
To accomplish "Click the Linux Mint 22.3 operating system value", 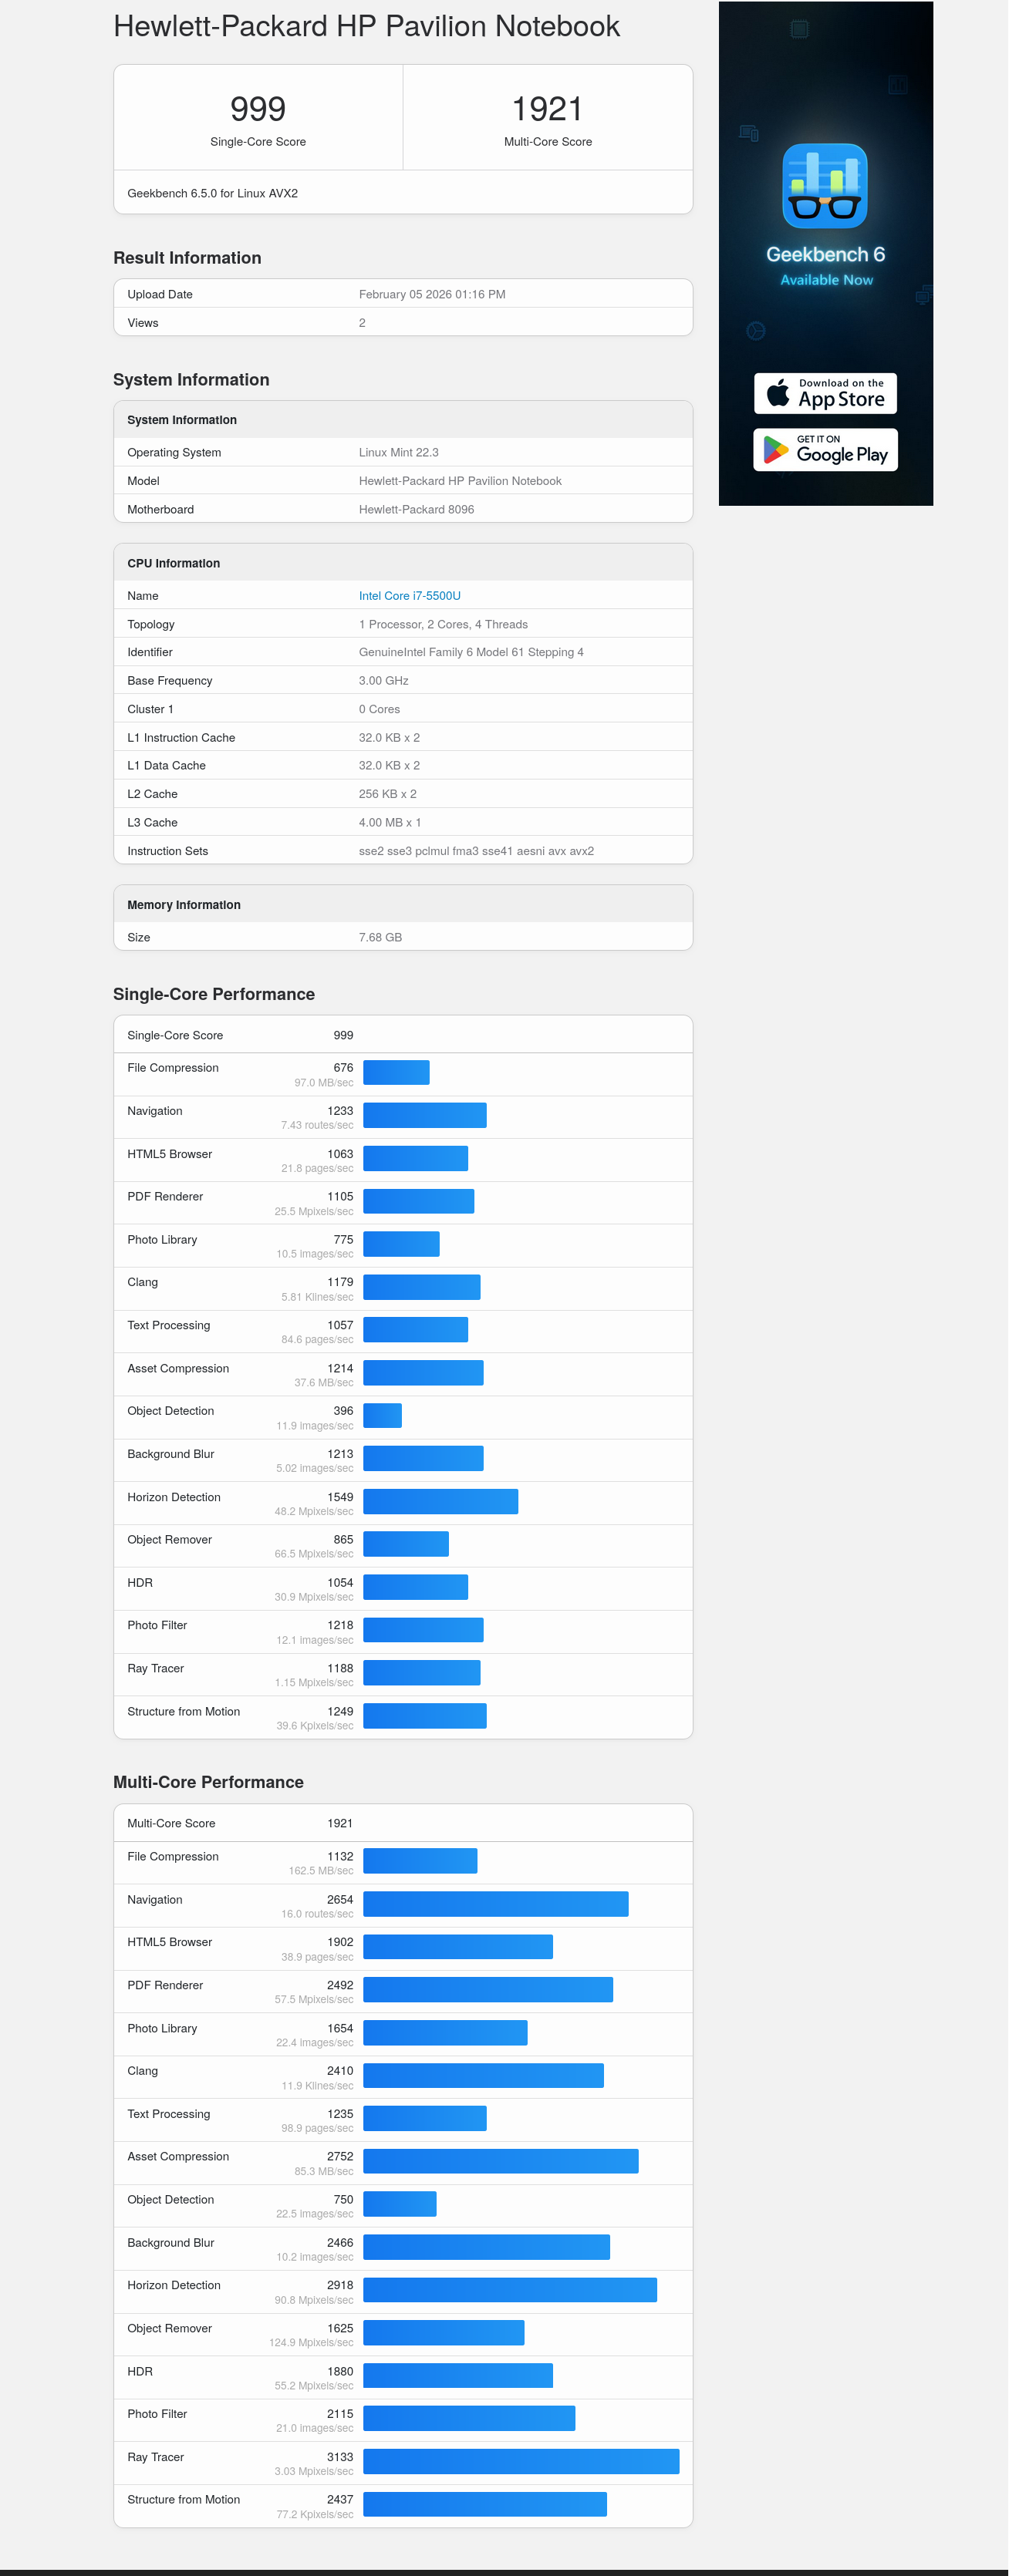I will (x=398, y=452).
